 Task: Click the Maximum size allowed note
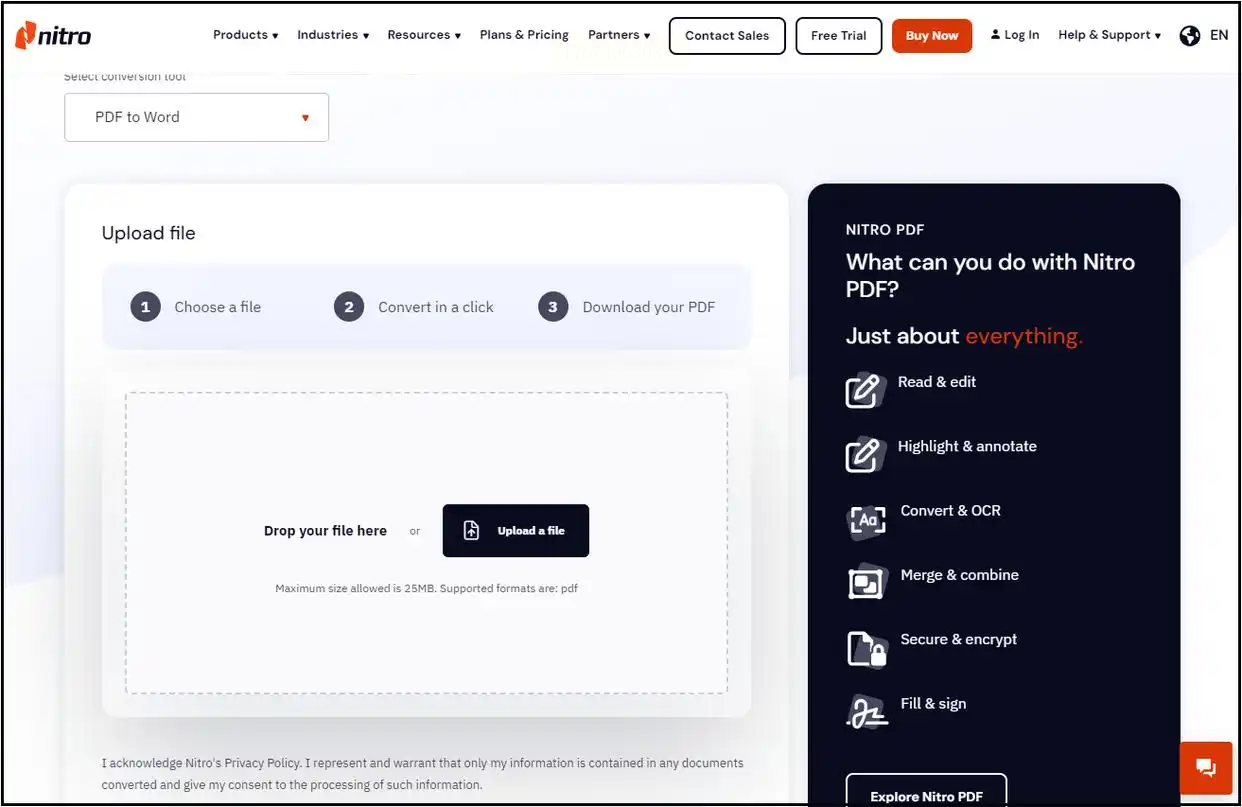(427, 588)
